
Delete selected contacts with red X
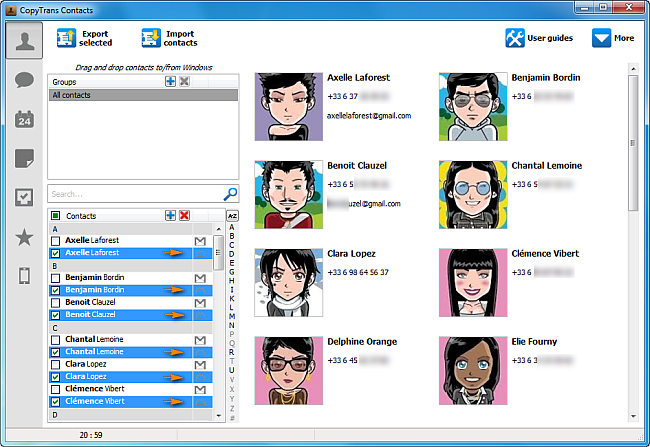184,215
